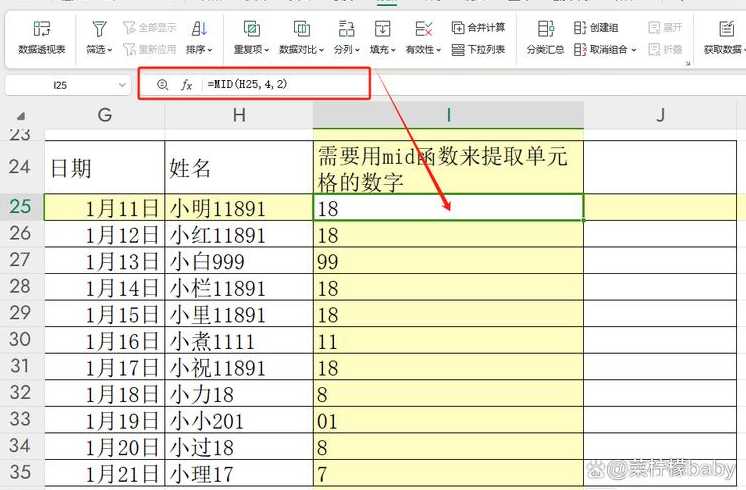The height and width of the screenshot is (490, 746).
Task: Expand the 填充 dropdown arrow
Action: [x=393, y=50]
